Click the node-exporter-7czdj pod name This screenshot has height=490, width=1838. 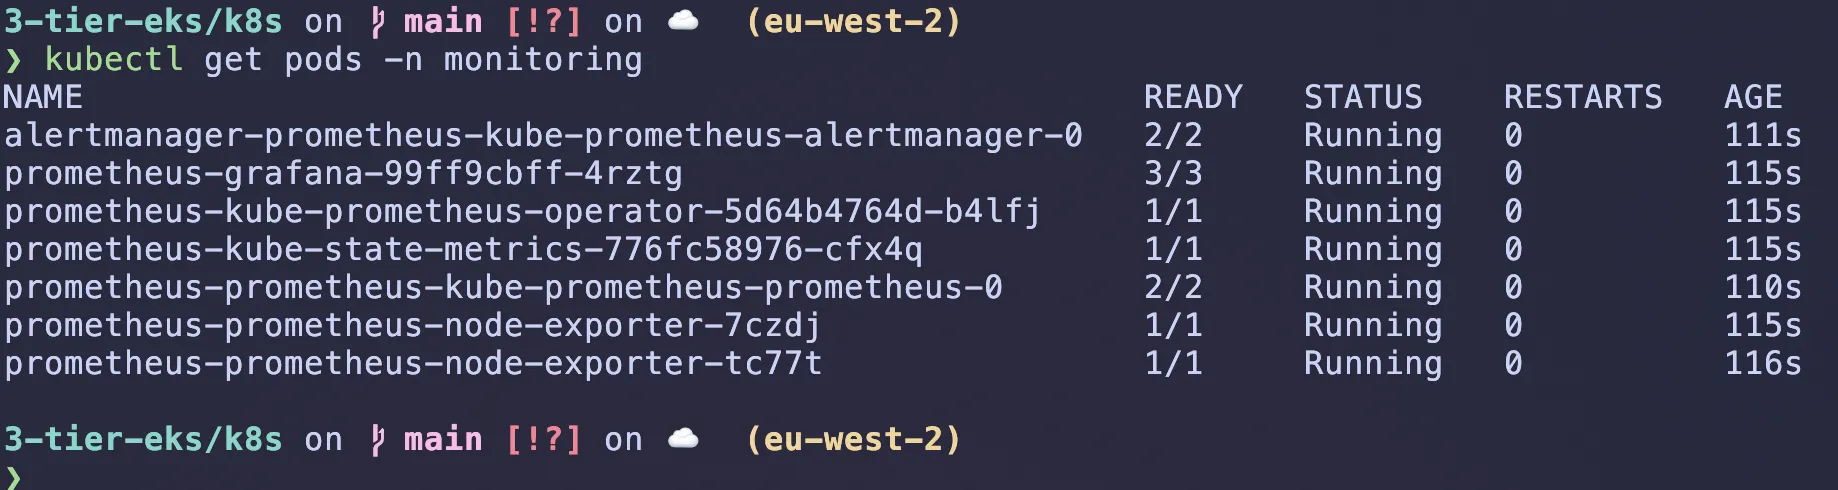[x=412, y=325]
